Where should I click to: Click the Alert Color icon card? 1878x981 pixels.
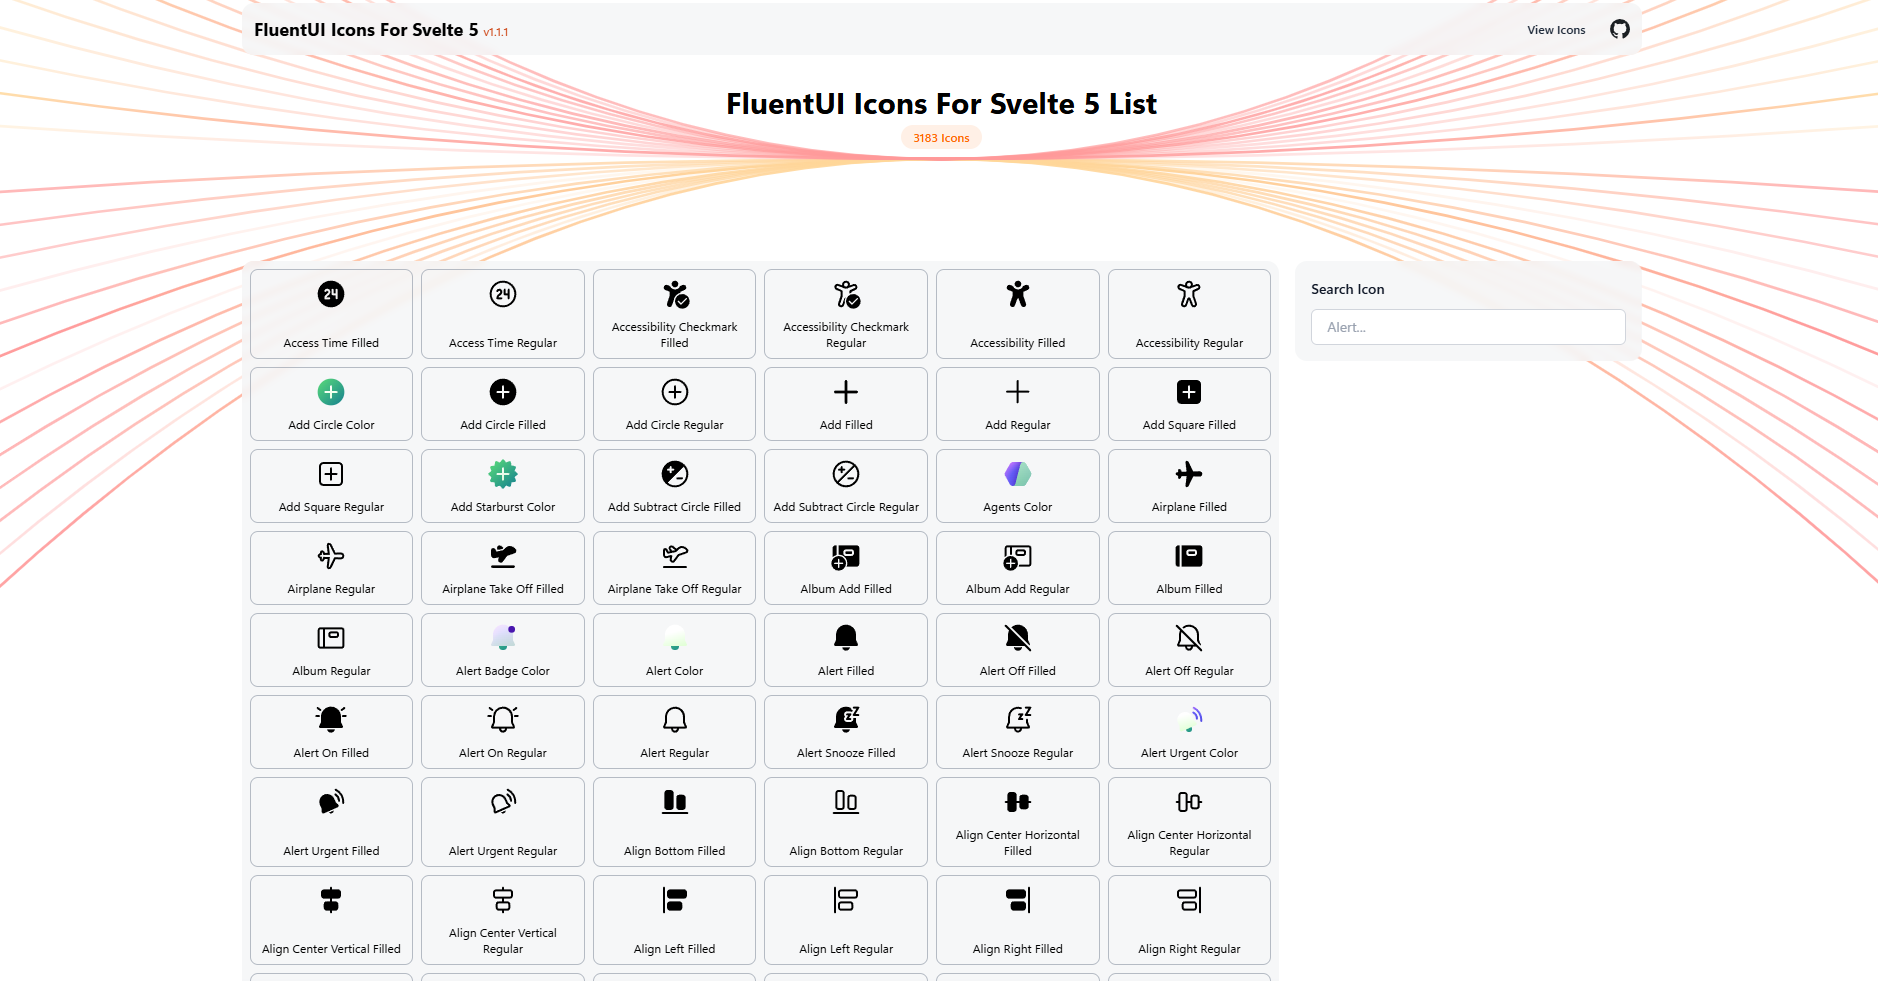pos(674,650)
